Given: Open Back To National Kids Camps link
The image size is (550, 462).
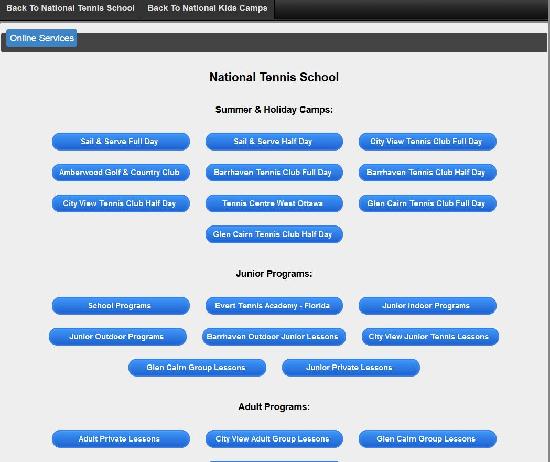Looking at the screenshot, I should [x=207, y=8].
